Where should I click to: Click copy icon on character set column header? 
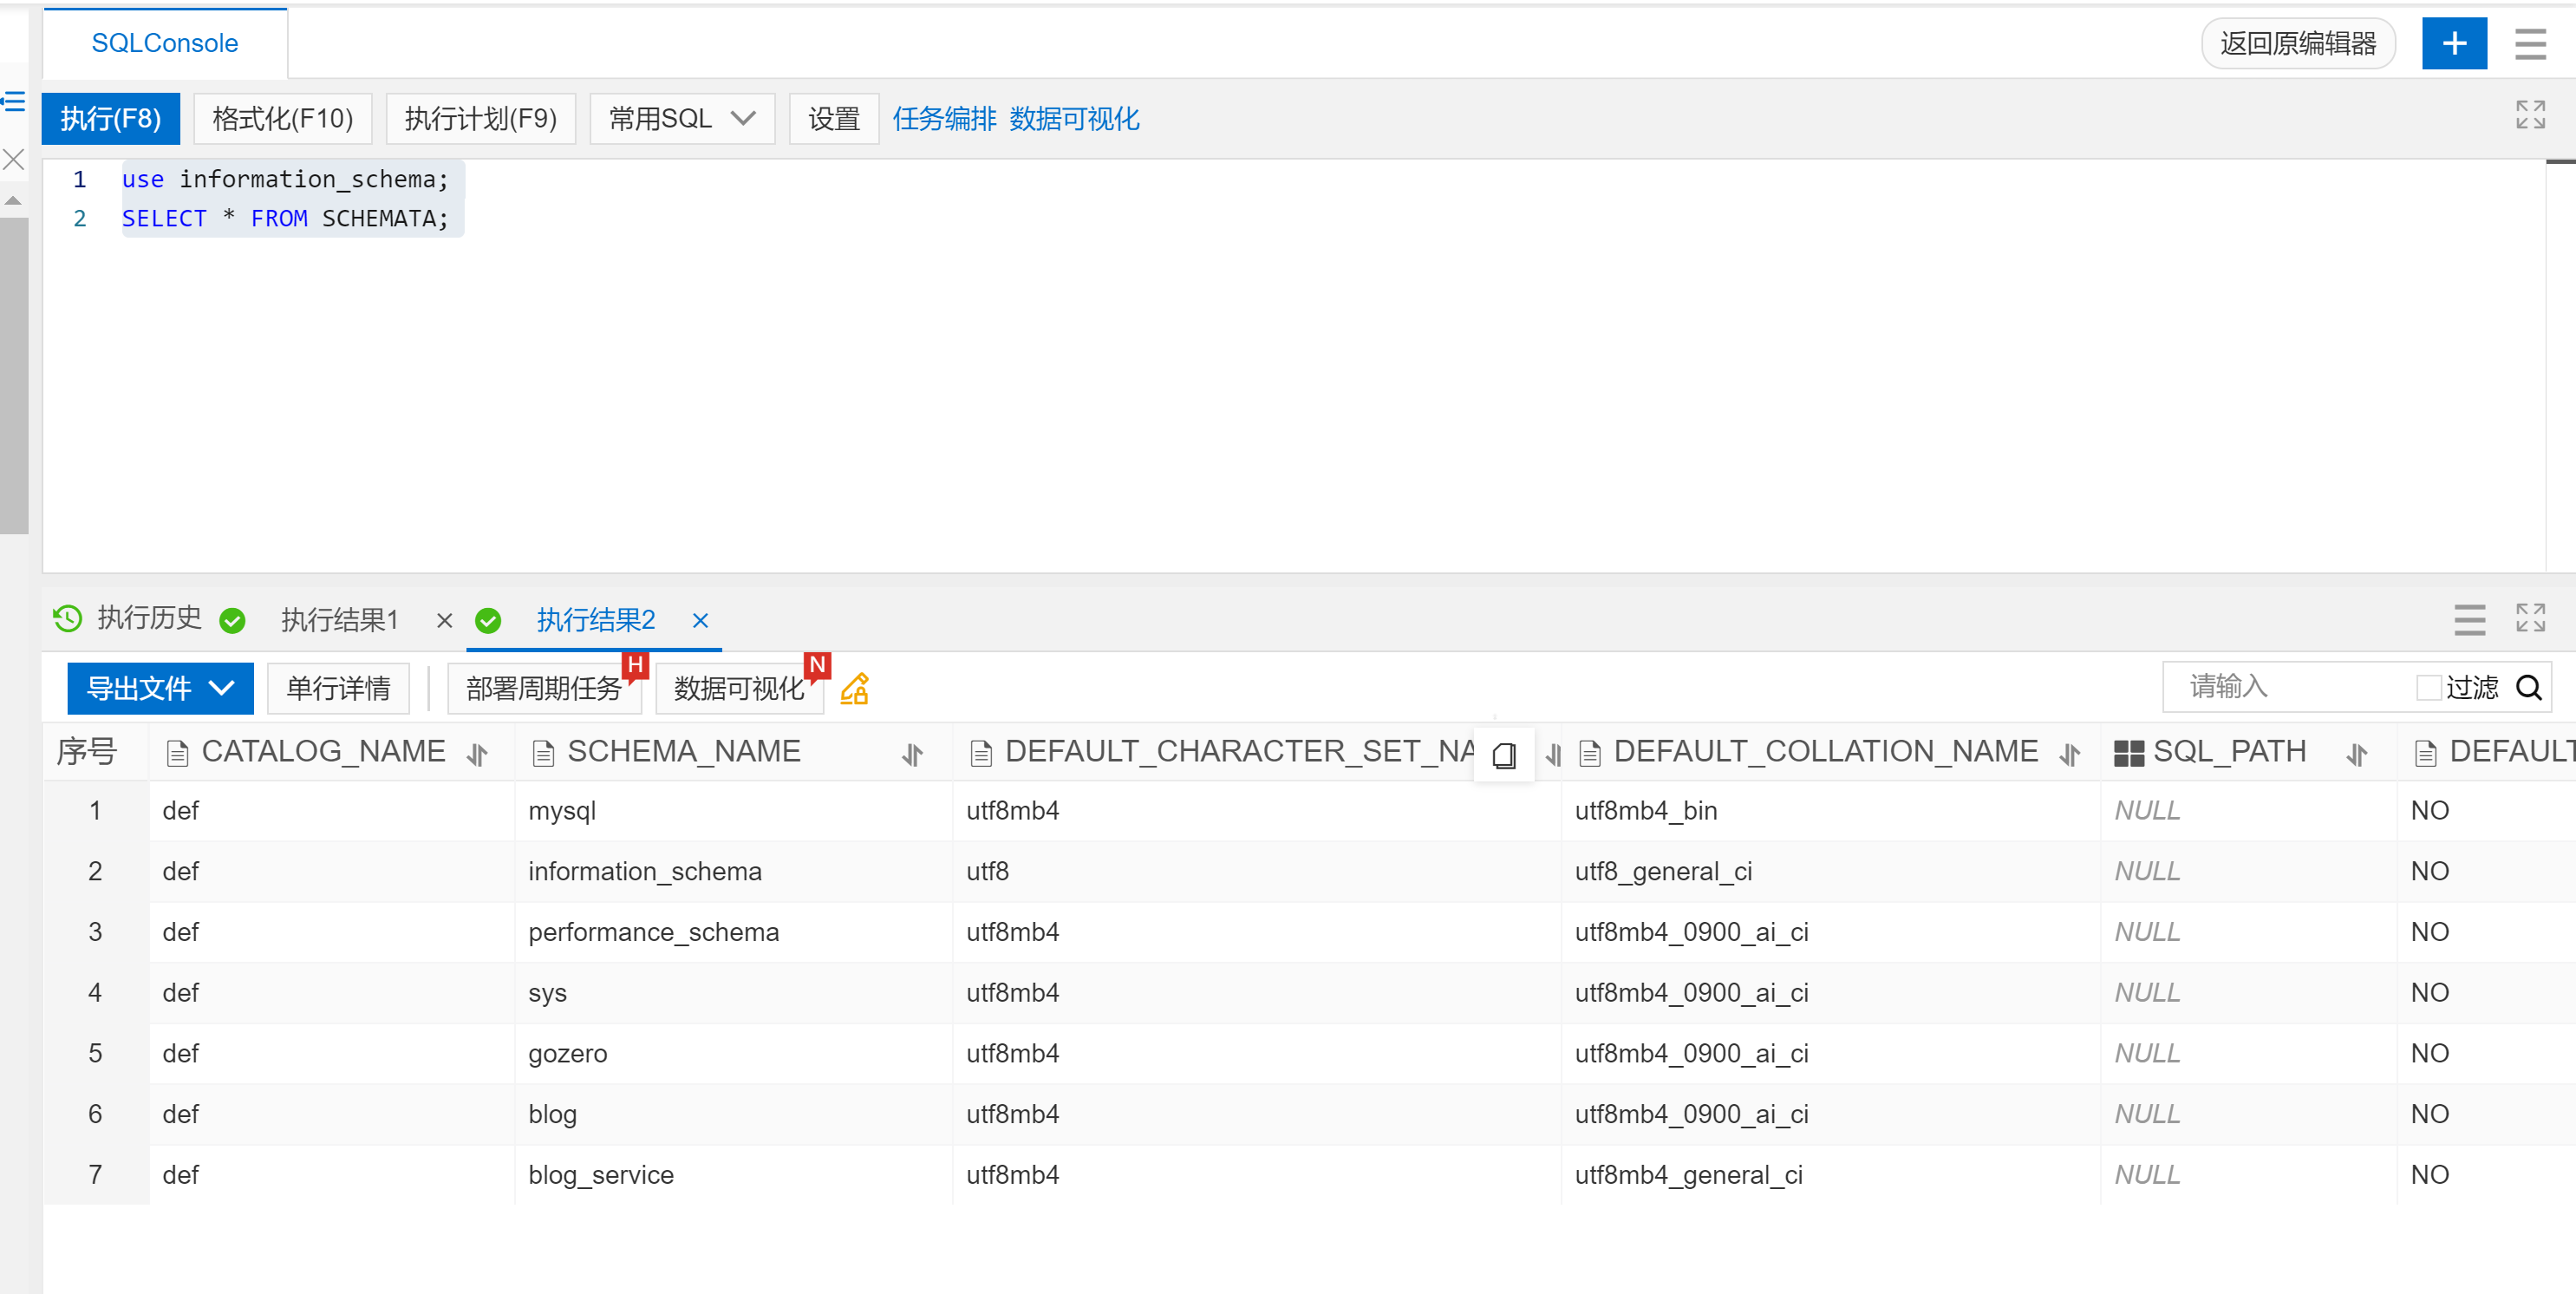[x=1503, y=756]
